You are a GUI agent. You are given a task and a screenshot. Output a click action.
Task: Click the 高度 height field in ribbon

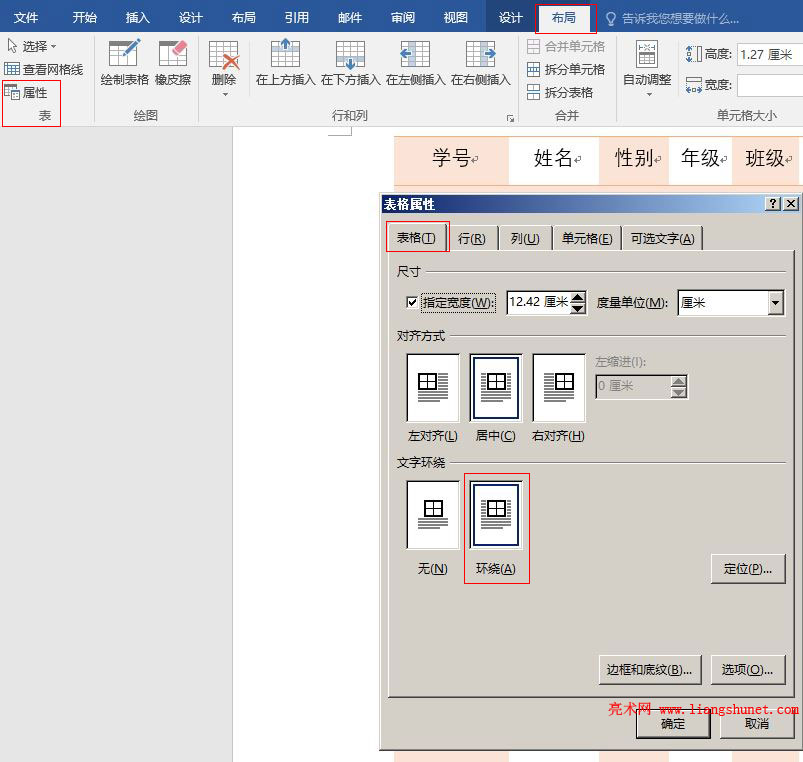pyautogui.click(x=769, y=54)
